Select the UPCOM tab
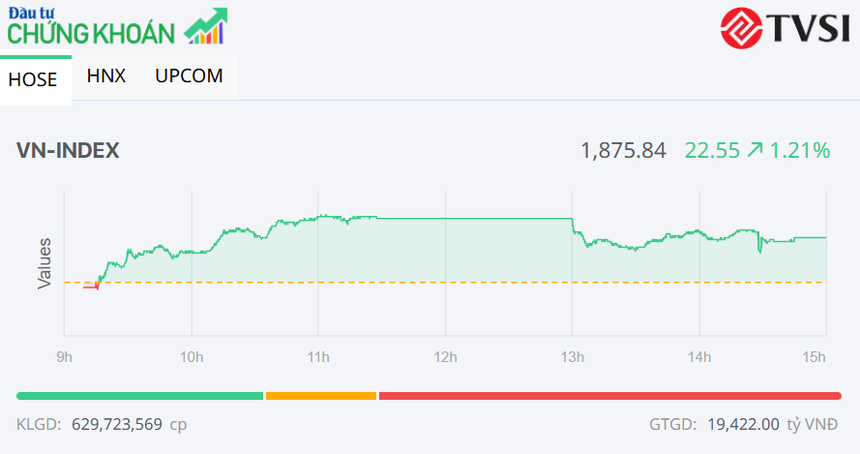860x454 pixels. click(x=189, y=76)
